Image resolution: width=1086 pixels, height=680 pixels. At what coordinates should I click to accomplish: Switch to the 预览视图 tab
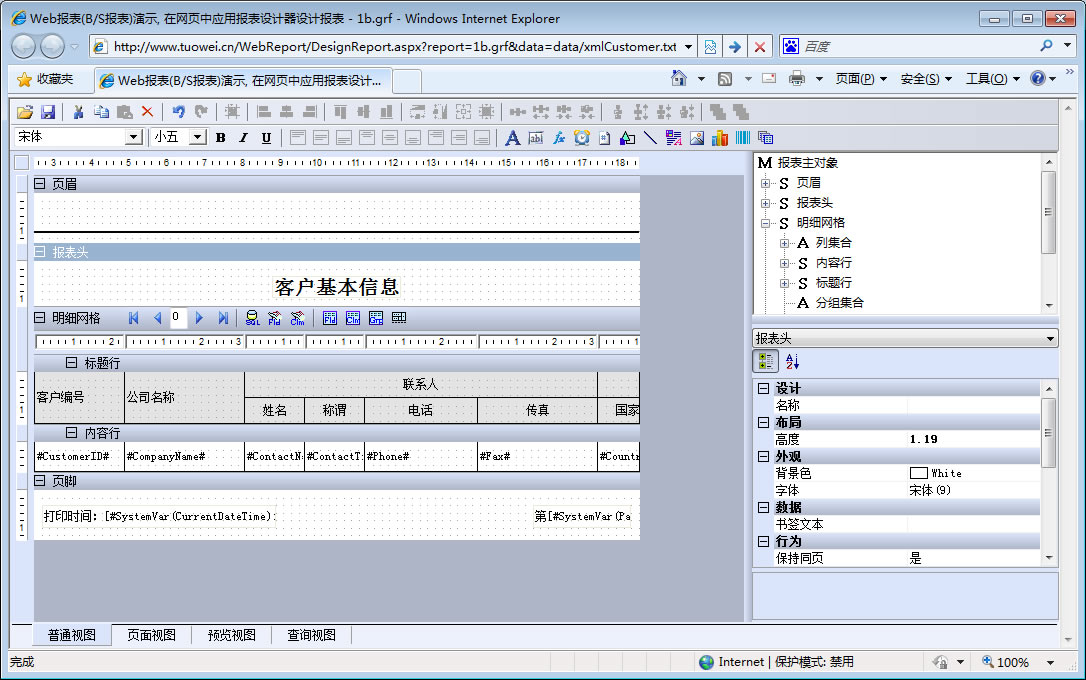[231, 635]
